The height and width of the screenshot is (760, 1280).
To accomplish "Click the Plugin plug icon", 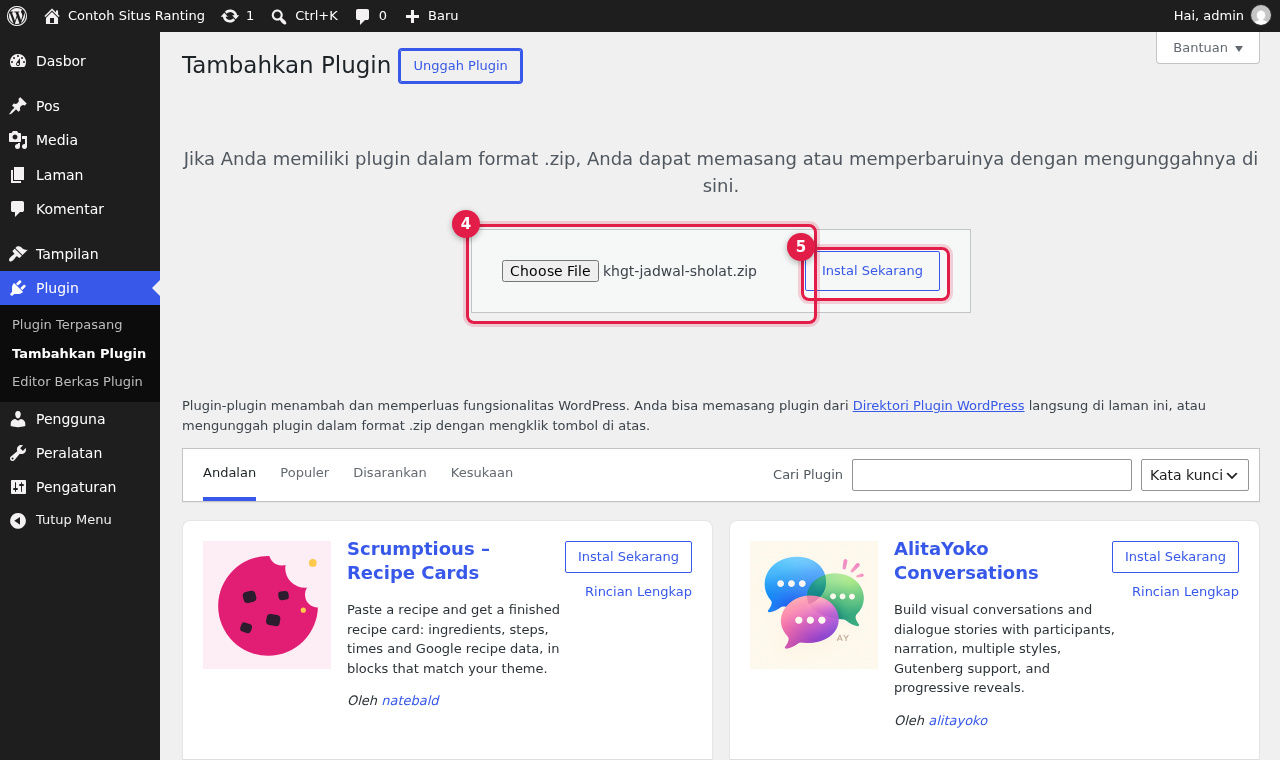I will coord(18,288).
